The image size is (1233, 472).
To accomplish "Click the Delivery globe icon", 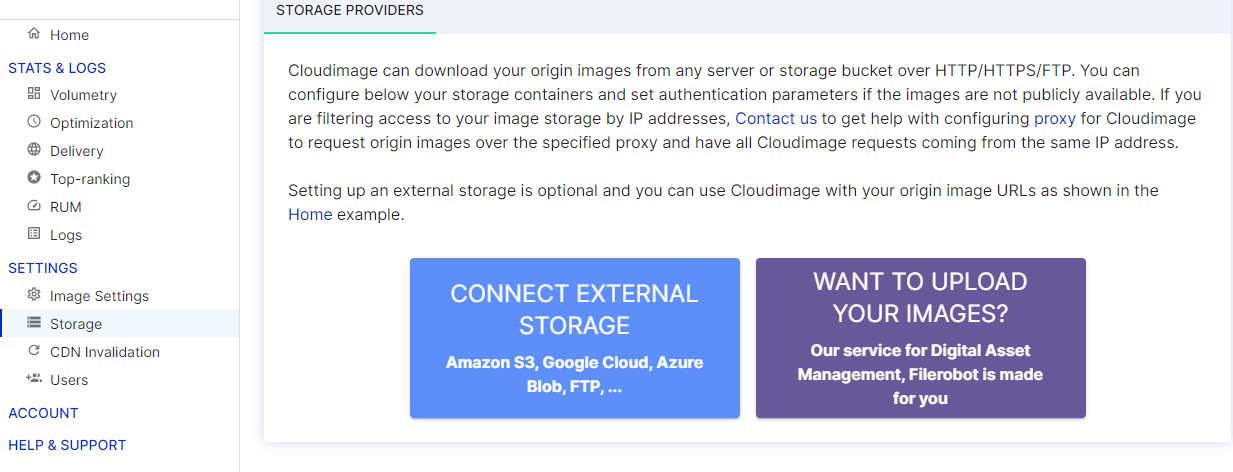I will 35,150.
